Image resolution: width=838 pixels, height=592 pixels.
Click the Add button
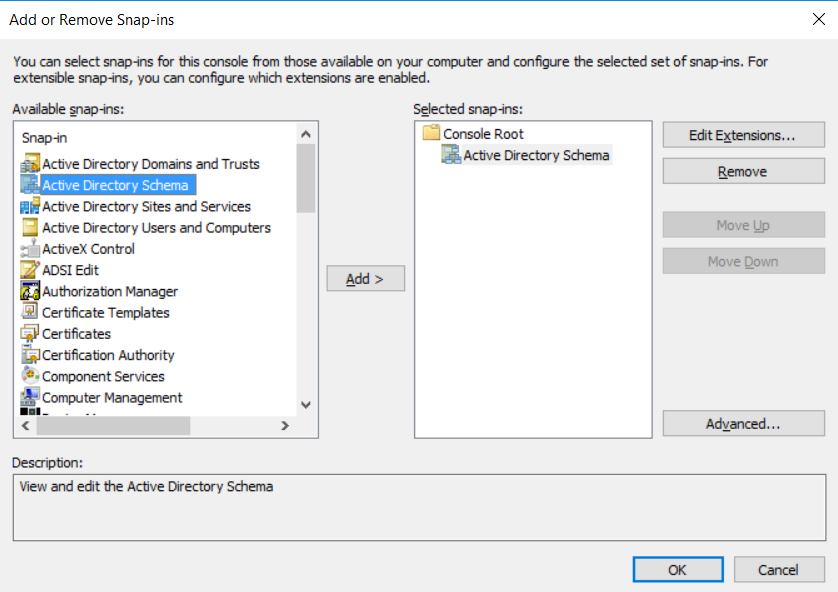[x=364, y=278]
